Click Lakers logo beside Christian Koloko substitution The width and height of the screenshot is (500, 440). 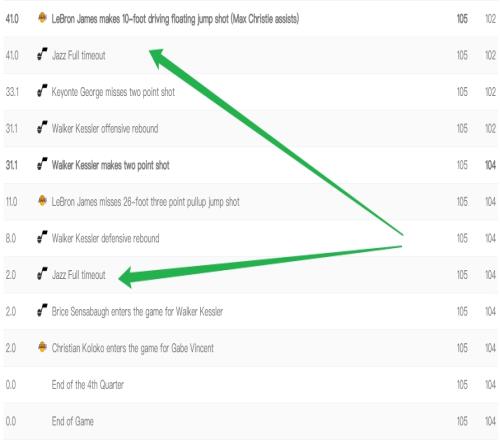42,347
